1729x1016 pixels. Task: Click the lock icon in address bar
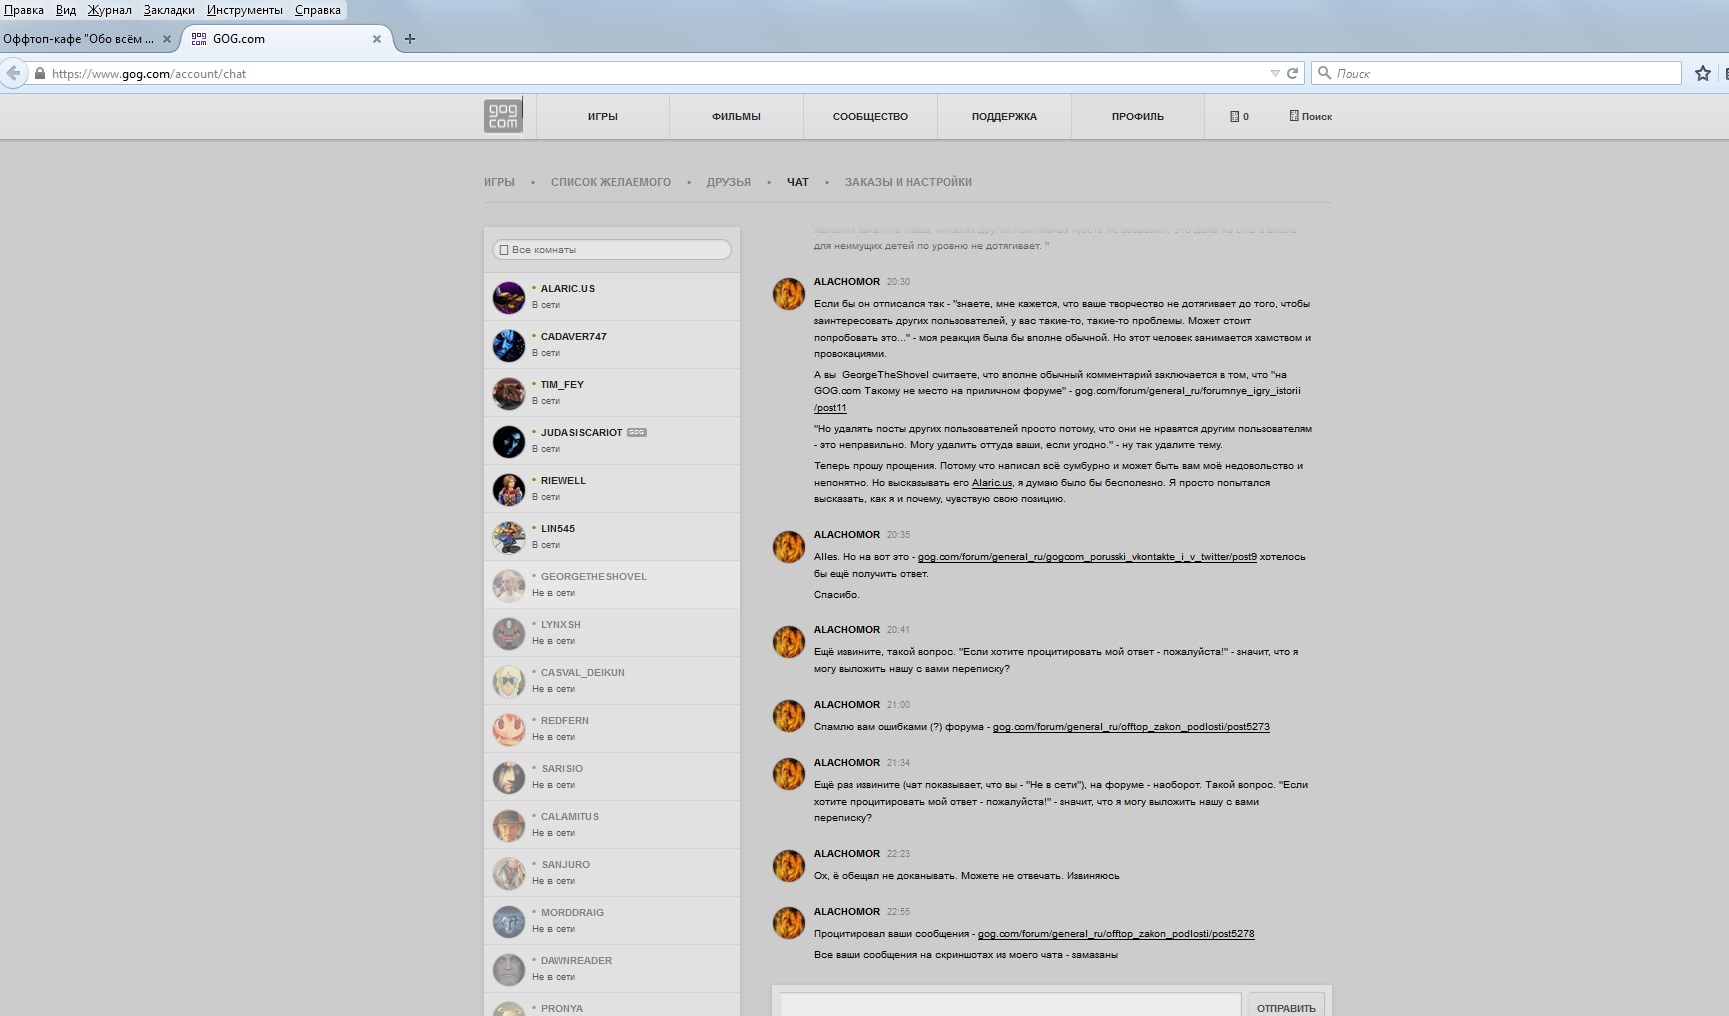point(40,73)
